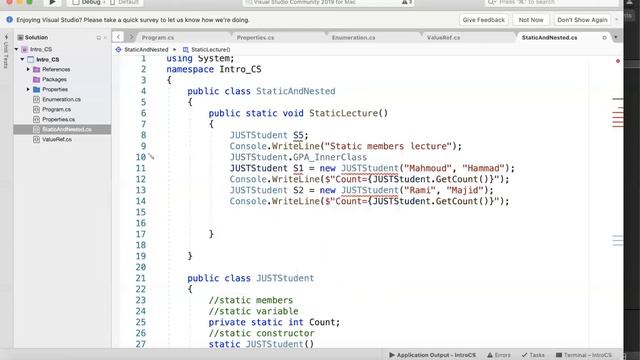640x360 pixels.
Task: Open ValueRef.cs in the solution tree
Action: click(x=57, y=139)
